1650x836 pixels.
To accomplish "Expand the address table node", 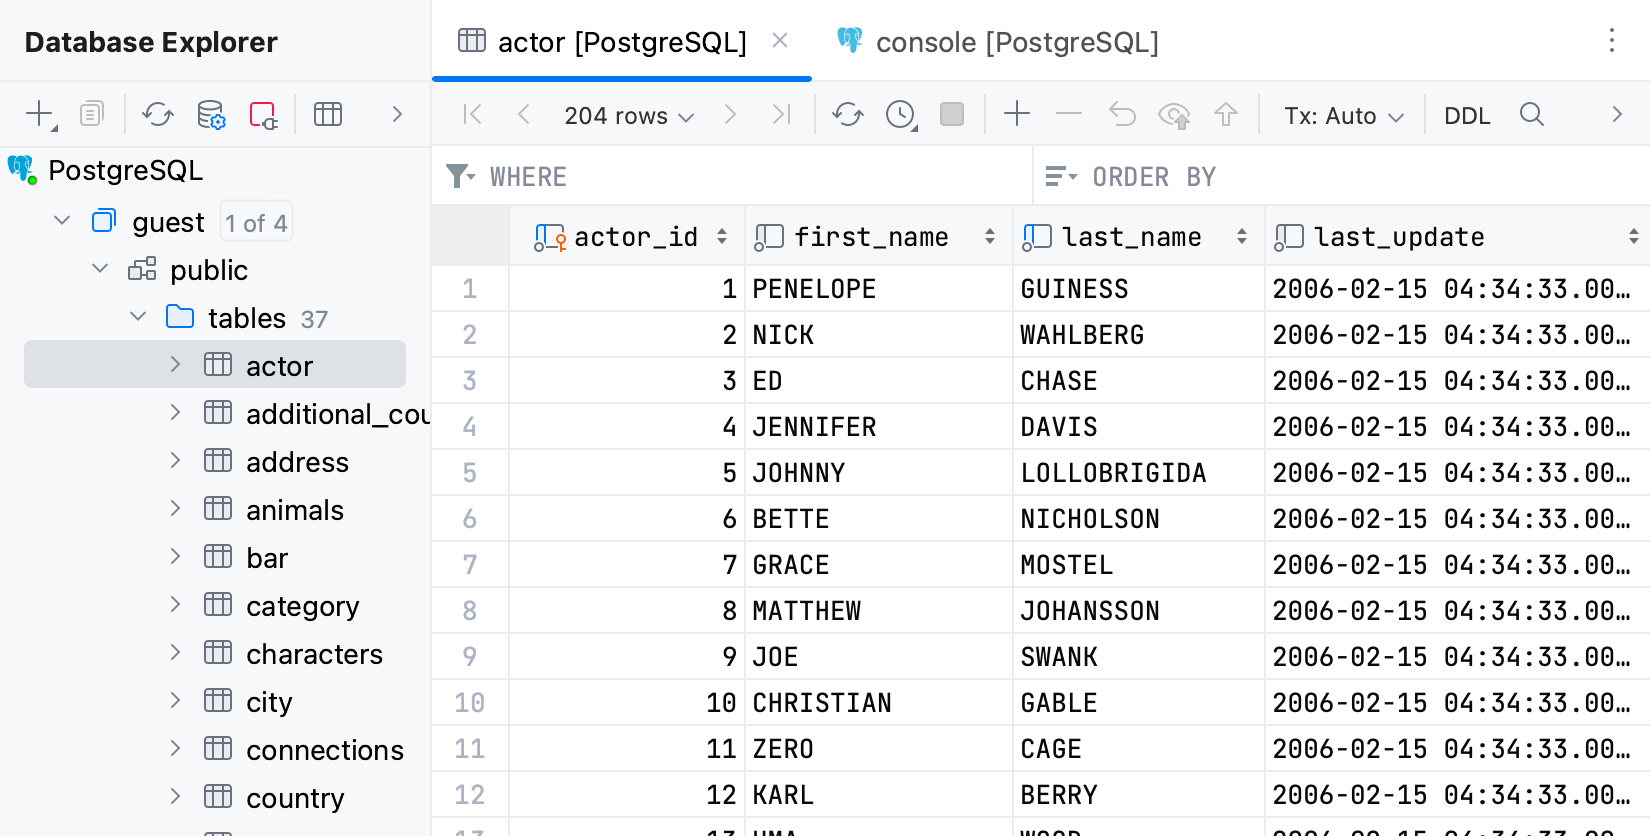I will click(x=175, y=461).
